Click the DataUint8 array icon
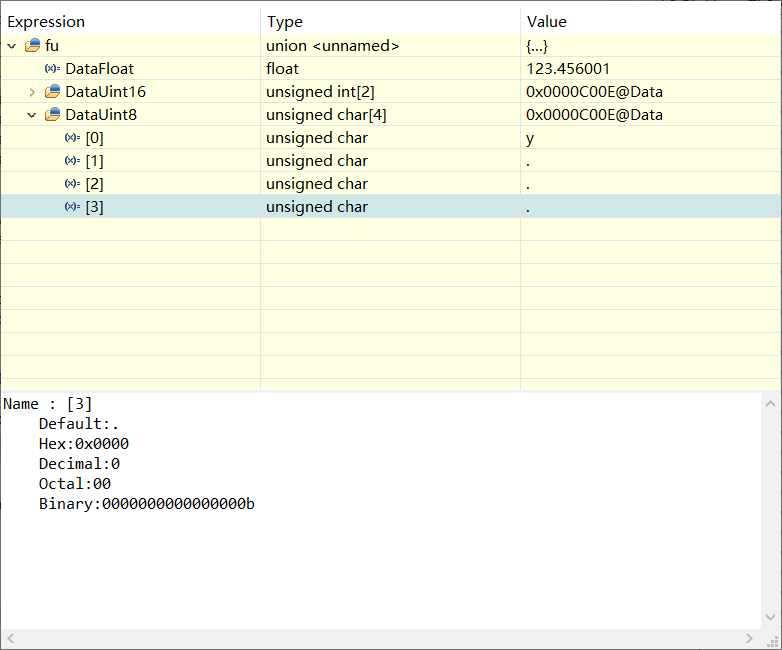The image size is (782, 650). pos(53,115)
